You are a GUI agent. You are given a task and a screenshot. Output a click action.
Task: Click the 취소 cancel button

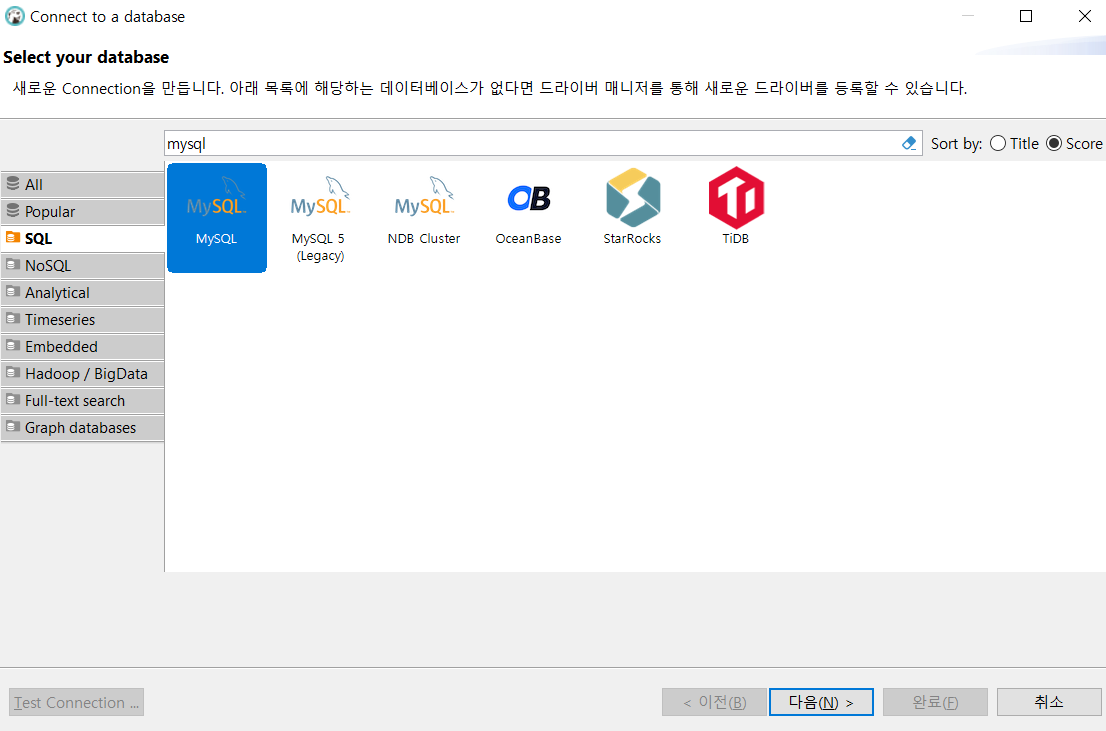[x=1049, y=702]
